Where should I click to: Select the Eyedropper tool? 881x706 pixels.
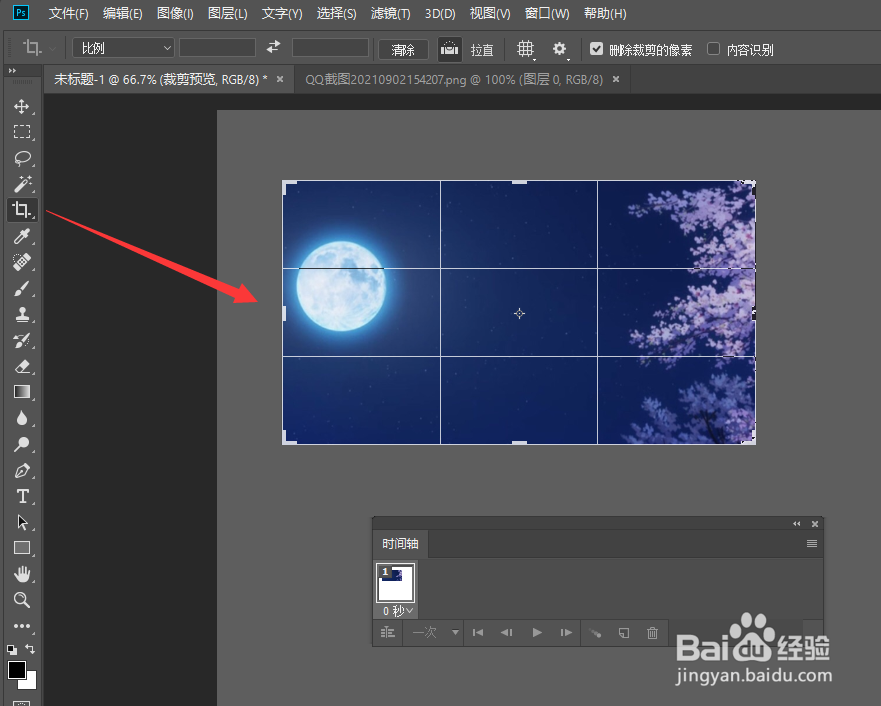[x=22, y=236]
